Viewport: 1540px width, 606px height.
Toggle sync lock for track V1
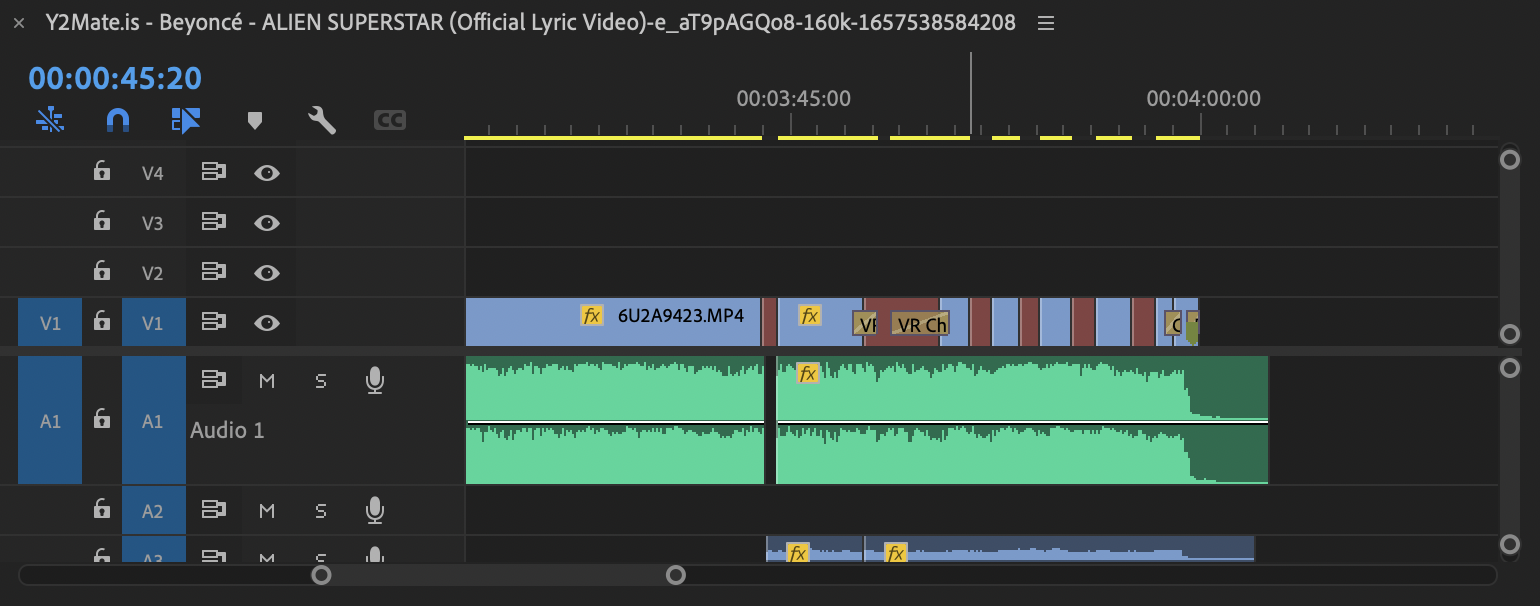point(212,322)
